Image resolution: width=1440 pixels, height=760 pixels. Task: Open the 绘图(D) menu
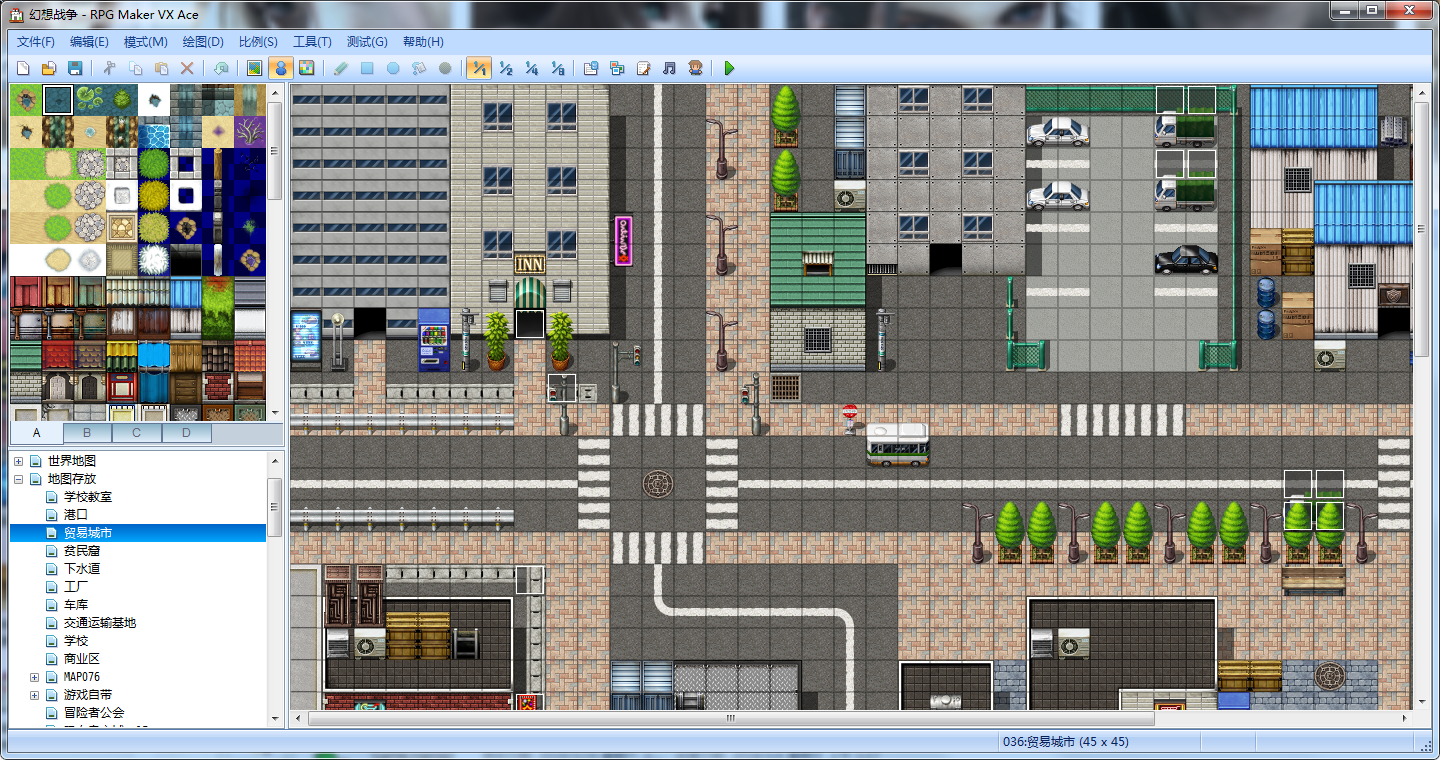click(203, 42)
